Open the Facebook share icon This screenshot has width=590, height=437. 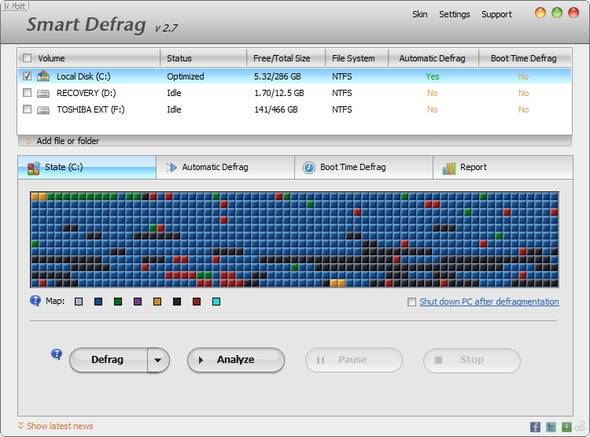tap(535, 427)
